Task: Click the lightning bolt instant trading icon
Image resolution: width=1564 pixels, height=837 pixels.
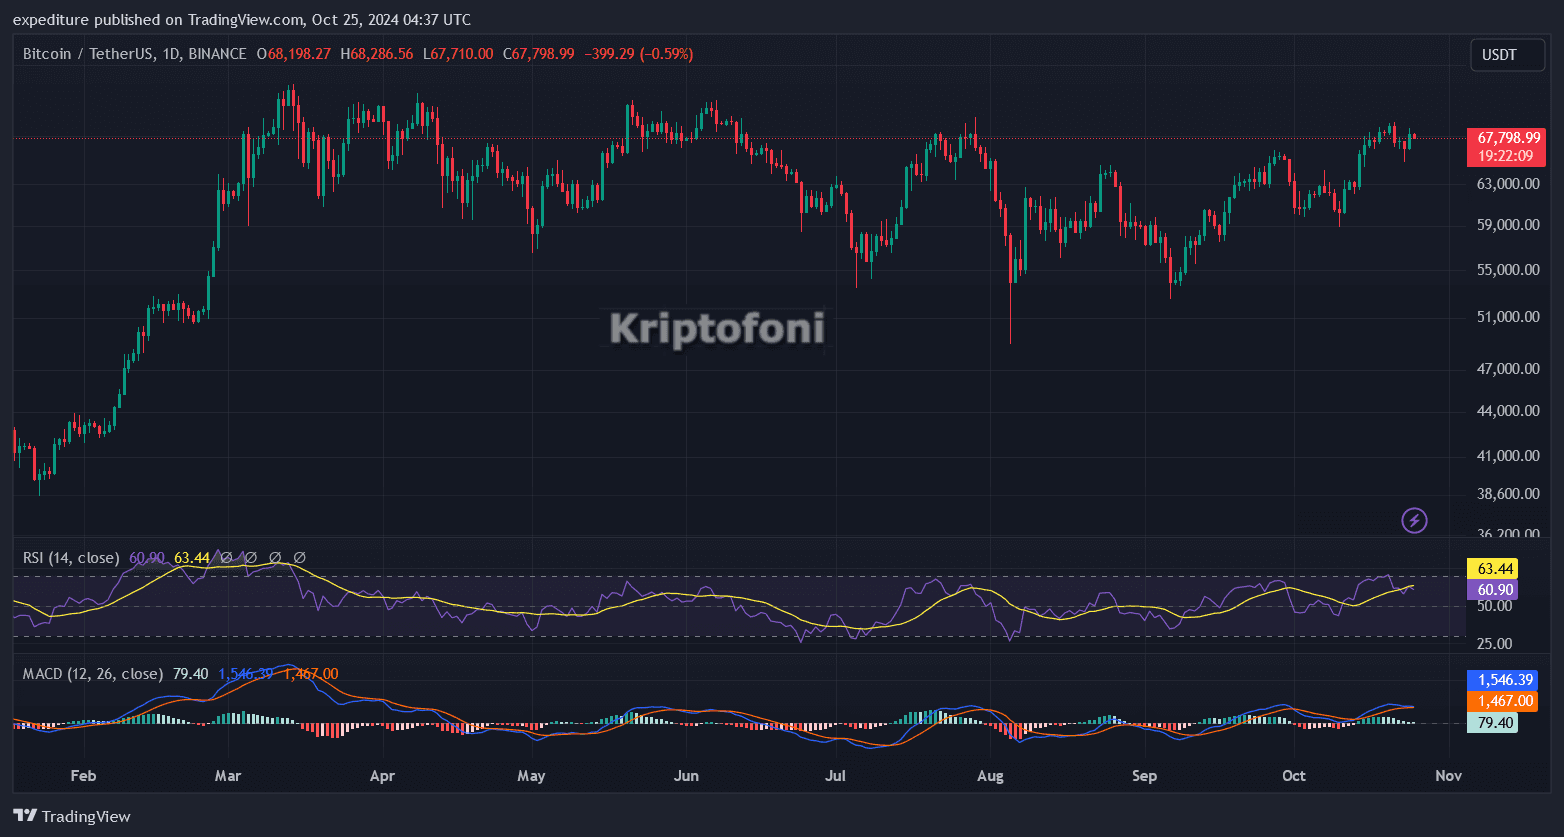Action: coord(1415,520)
